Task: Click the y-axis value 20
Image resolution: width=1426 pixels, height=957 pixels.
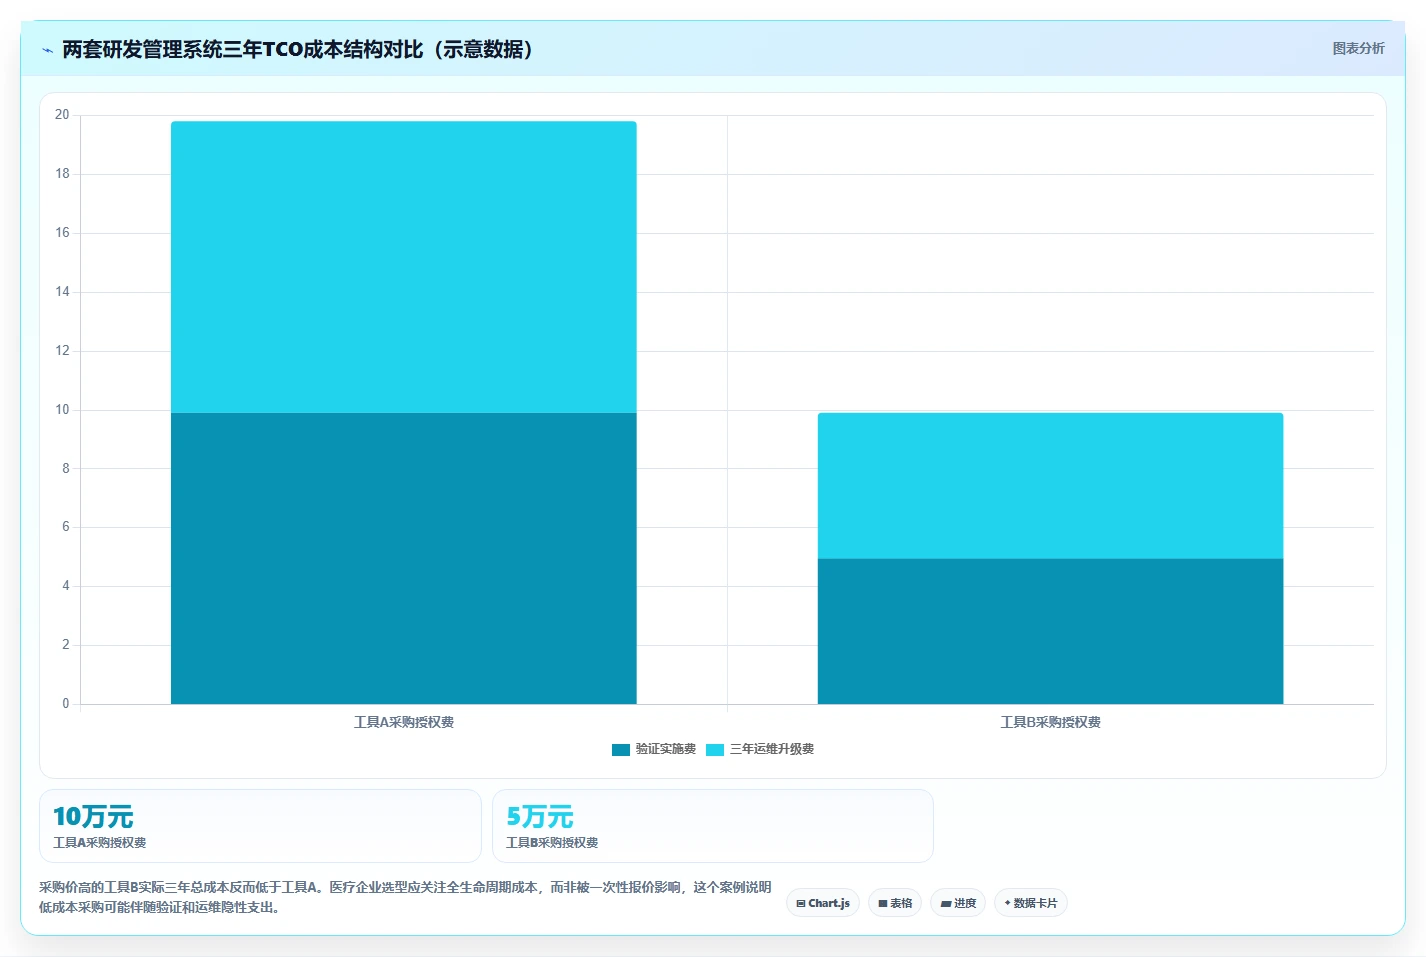Action: pyautogui.click(x=62, y=115)
